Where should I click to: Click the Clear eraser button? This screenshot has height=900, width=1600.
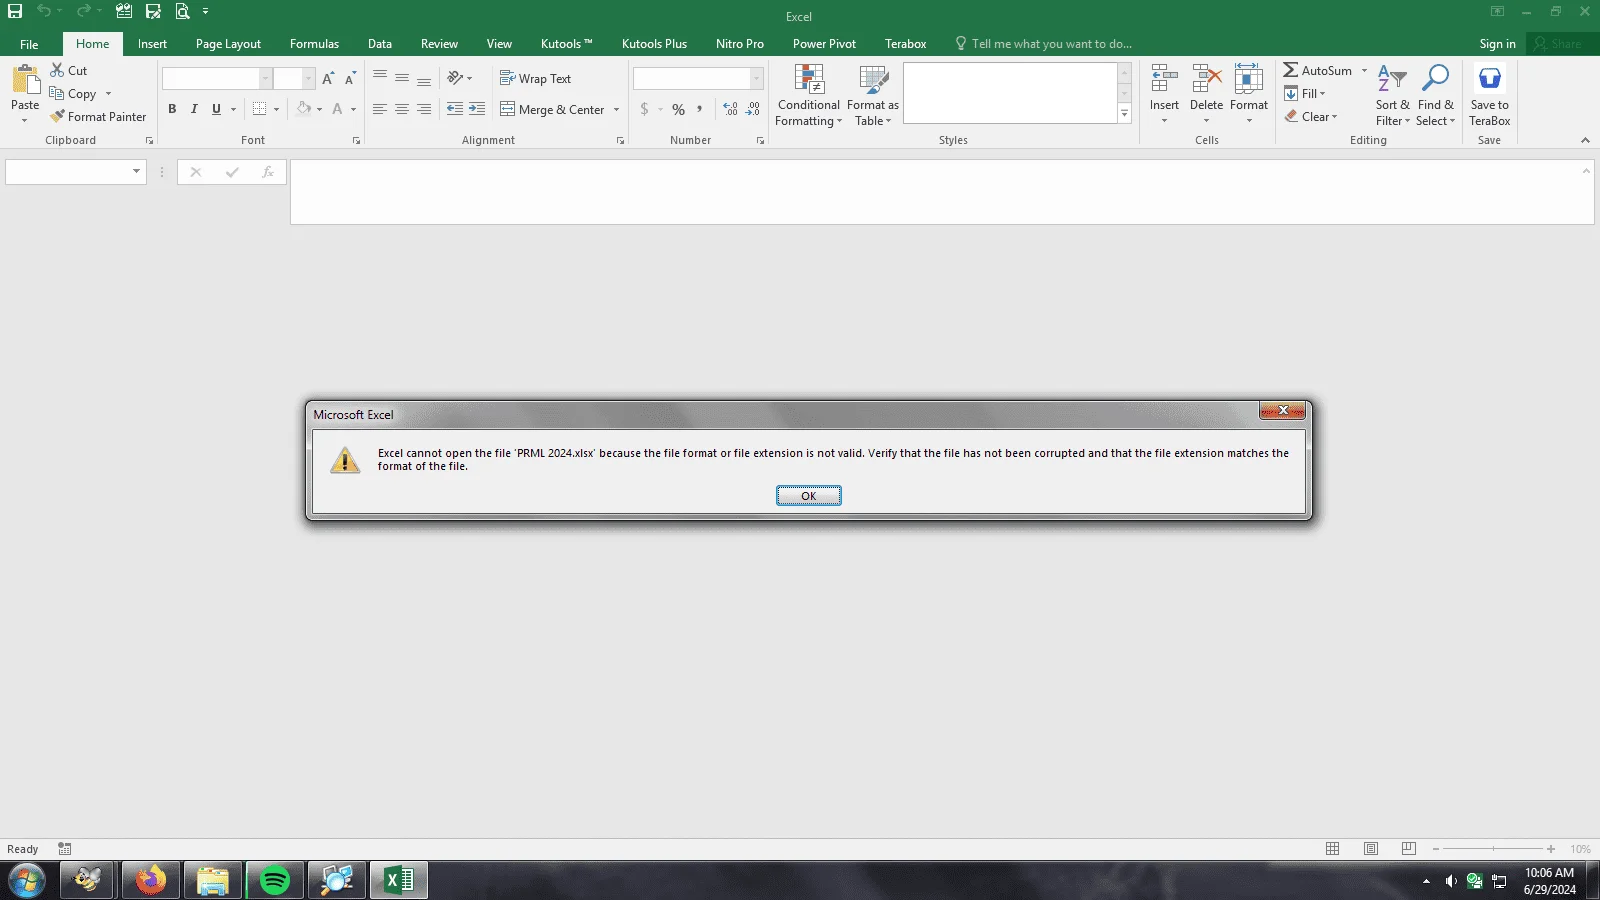pyautogui.click(x=1311, y=117)
